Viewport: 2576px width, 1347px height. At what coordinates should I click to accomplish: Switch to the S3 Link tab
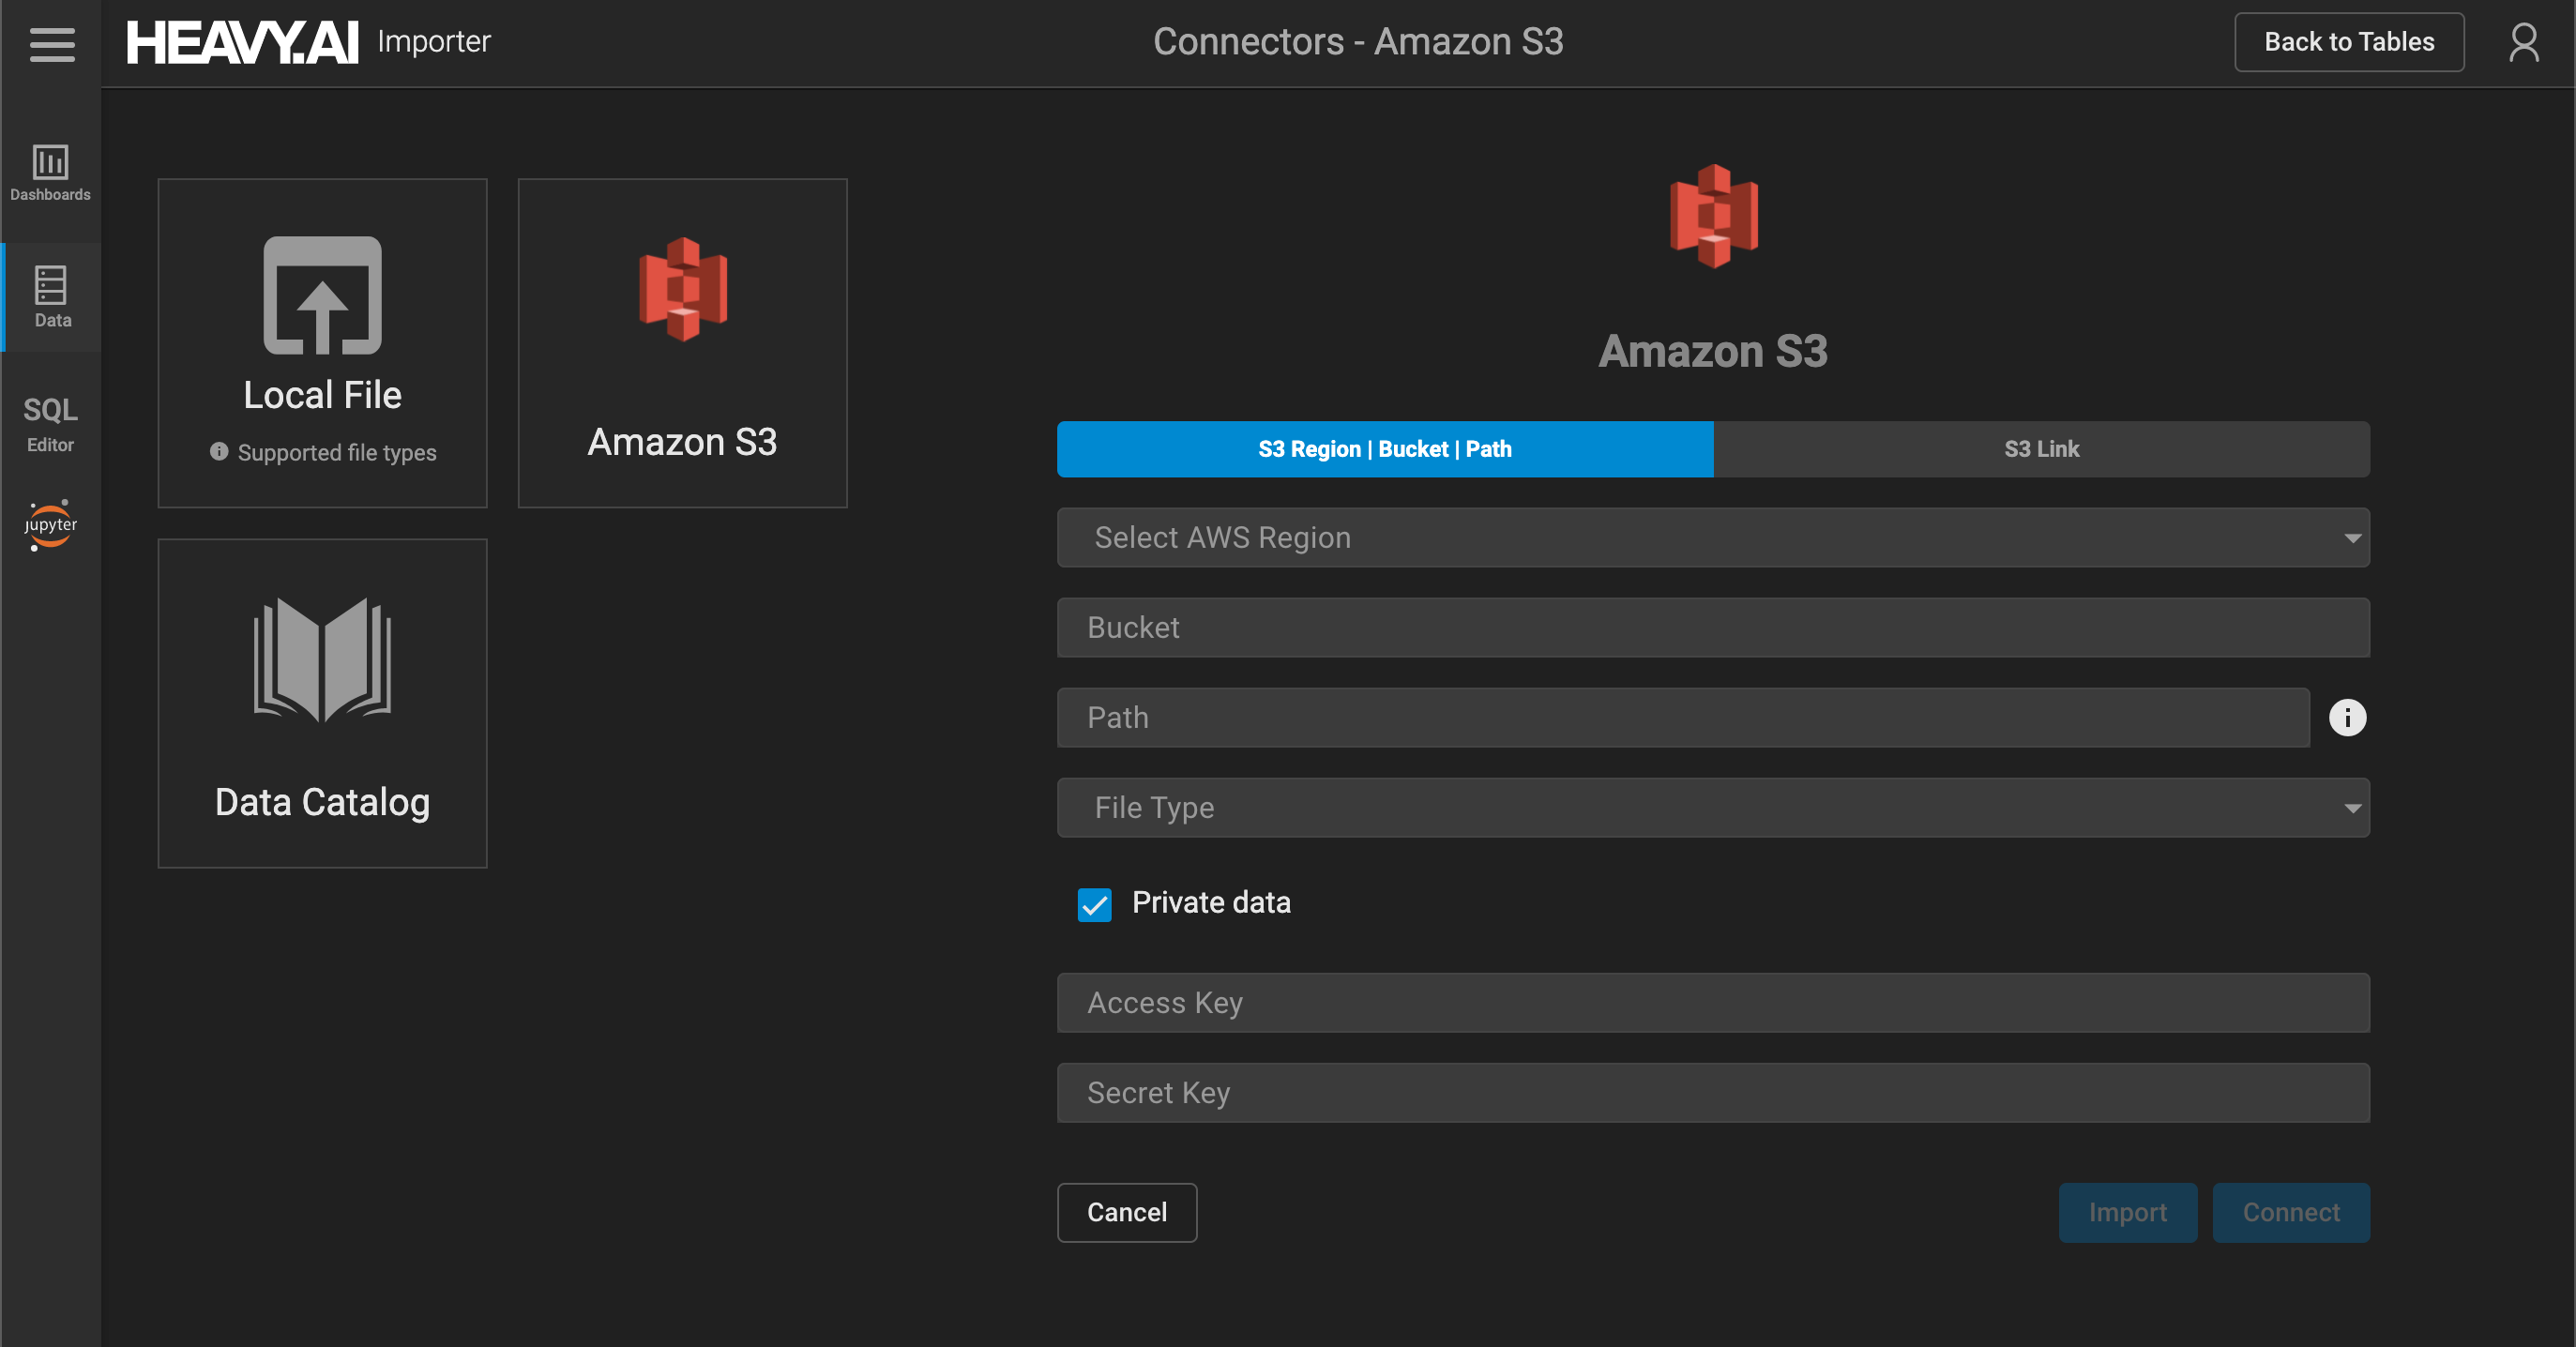[2040, 449]
